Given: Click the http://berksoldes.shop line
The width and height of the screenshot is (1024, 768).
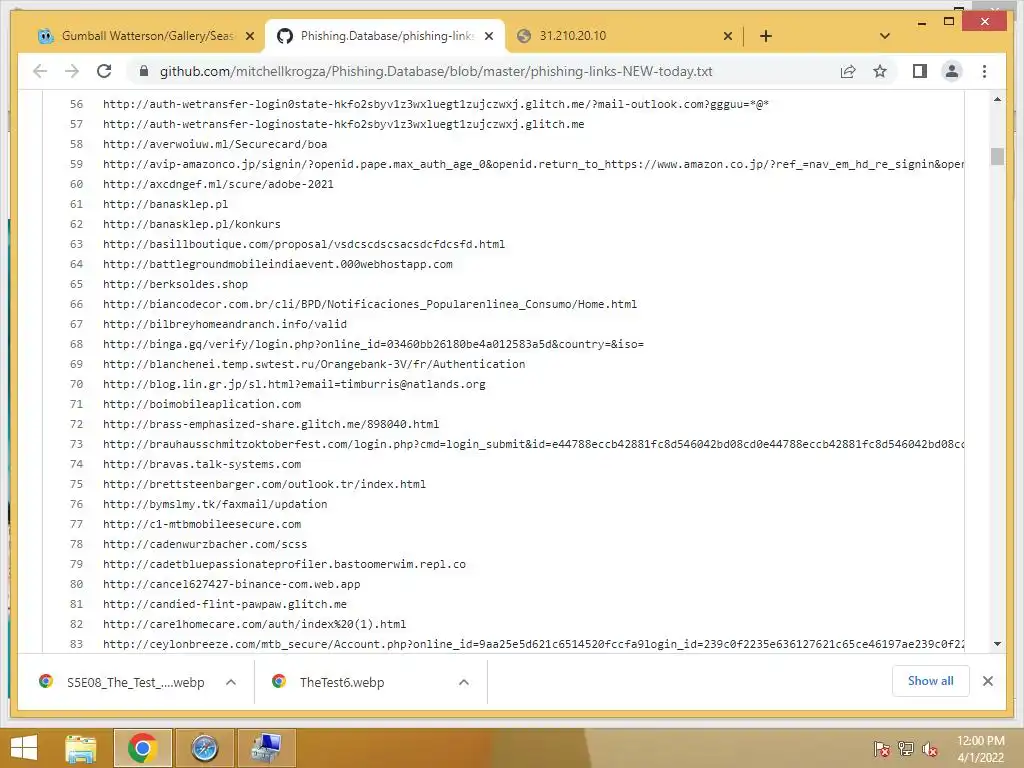Looking at the screenshot, I should (175, 284).
